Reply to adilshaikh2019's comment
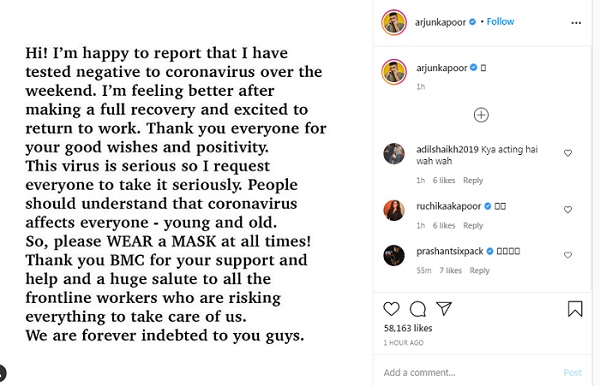600x386 pixels. (473, 180)
